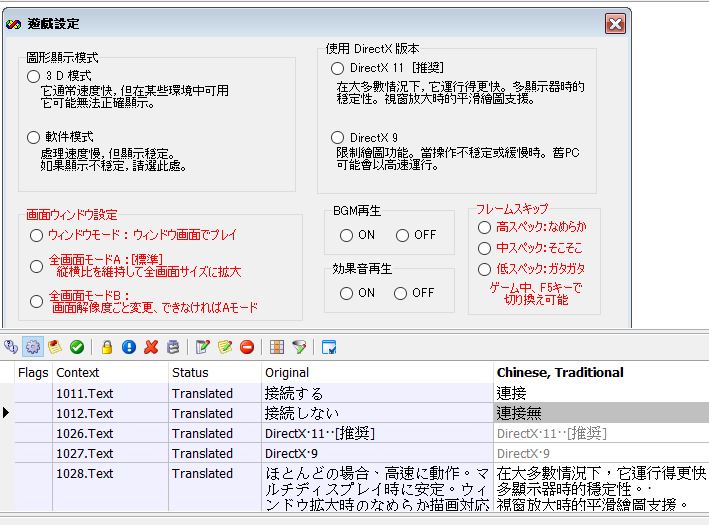The image size is (709, 525).
Task: Set BGM再生 to OFF
Action: tap(402, 235)
